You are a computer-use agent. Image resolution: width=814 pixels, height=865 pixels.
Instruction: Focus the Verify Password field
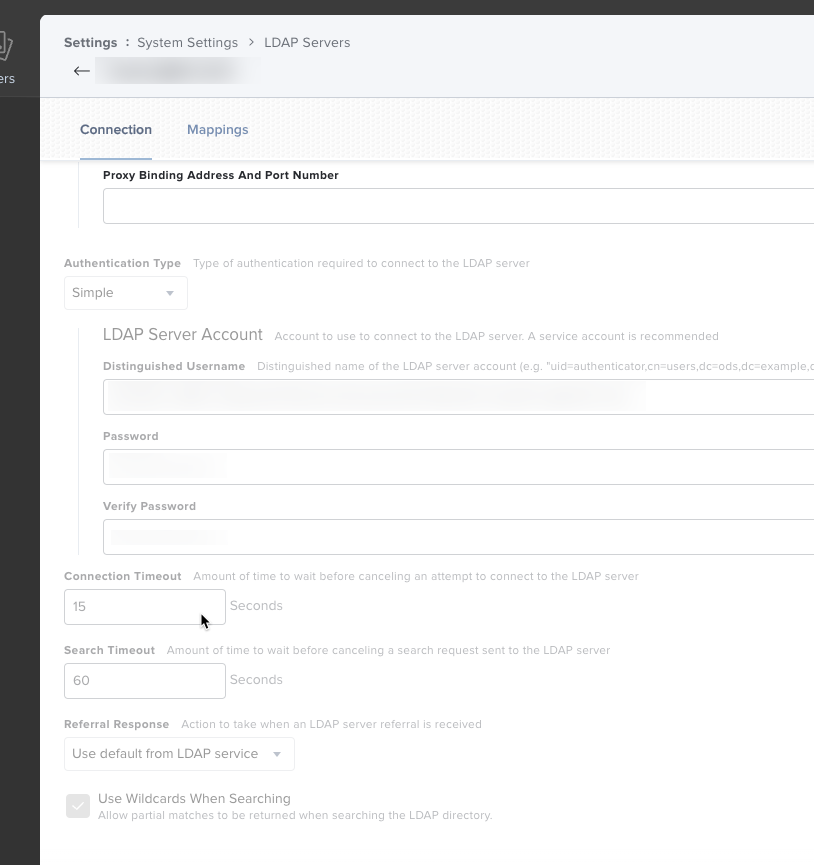click(458, 537)
